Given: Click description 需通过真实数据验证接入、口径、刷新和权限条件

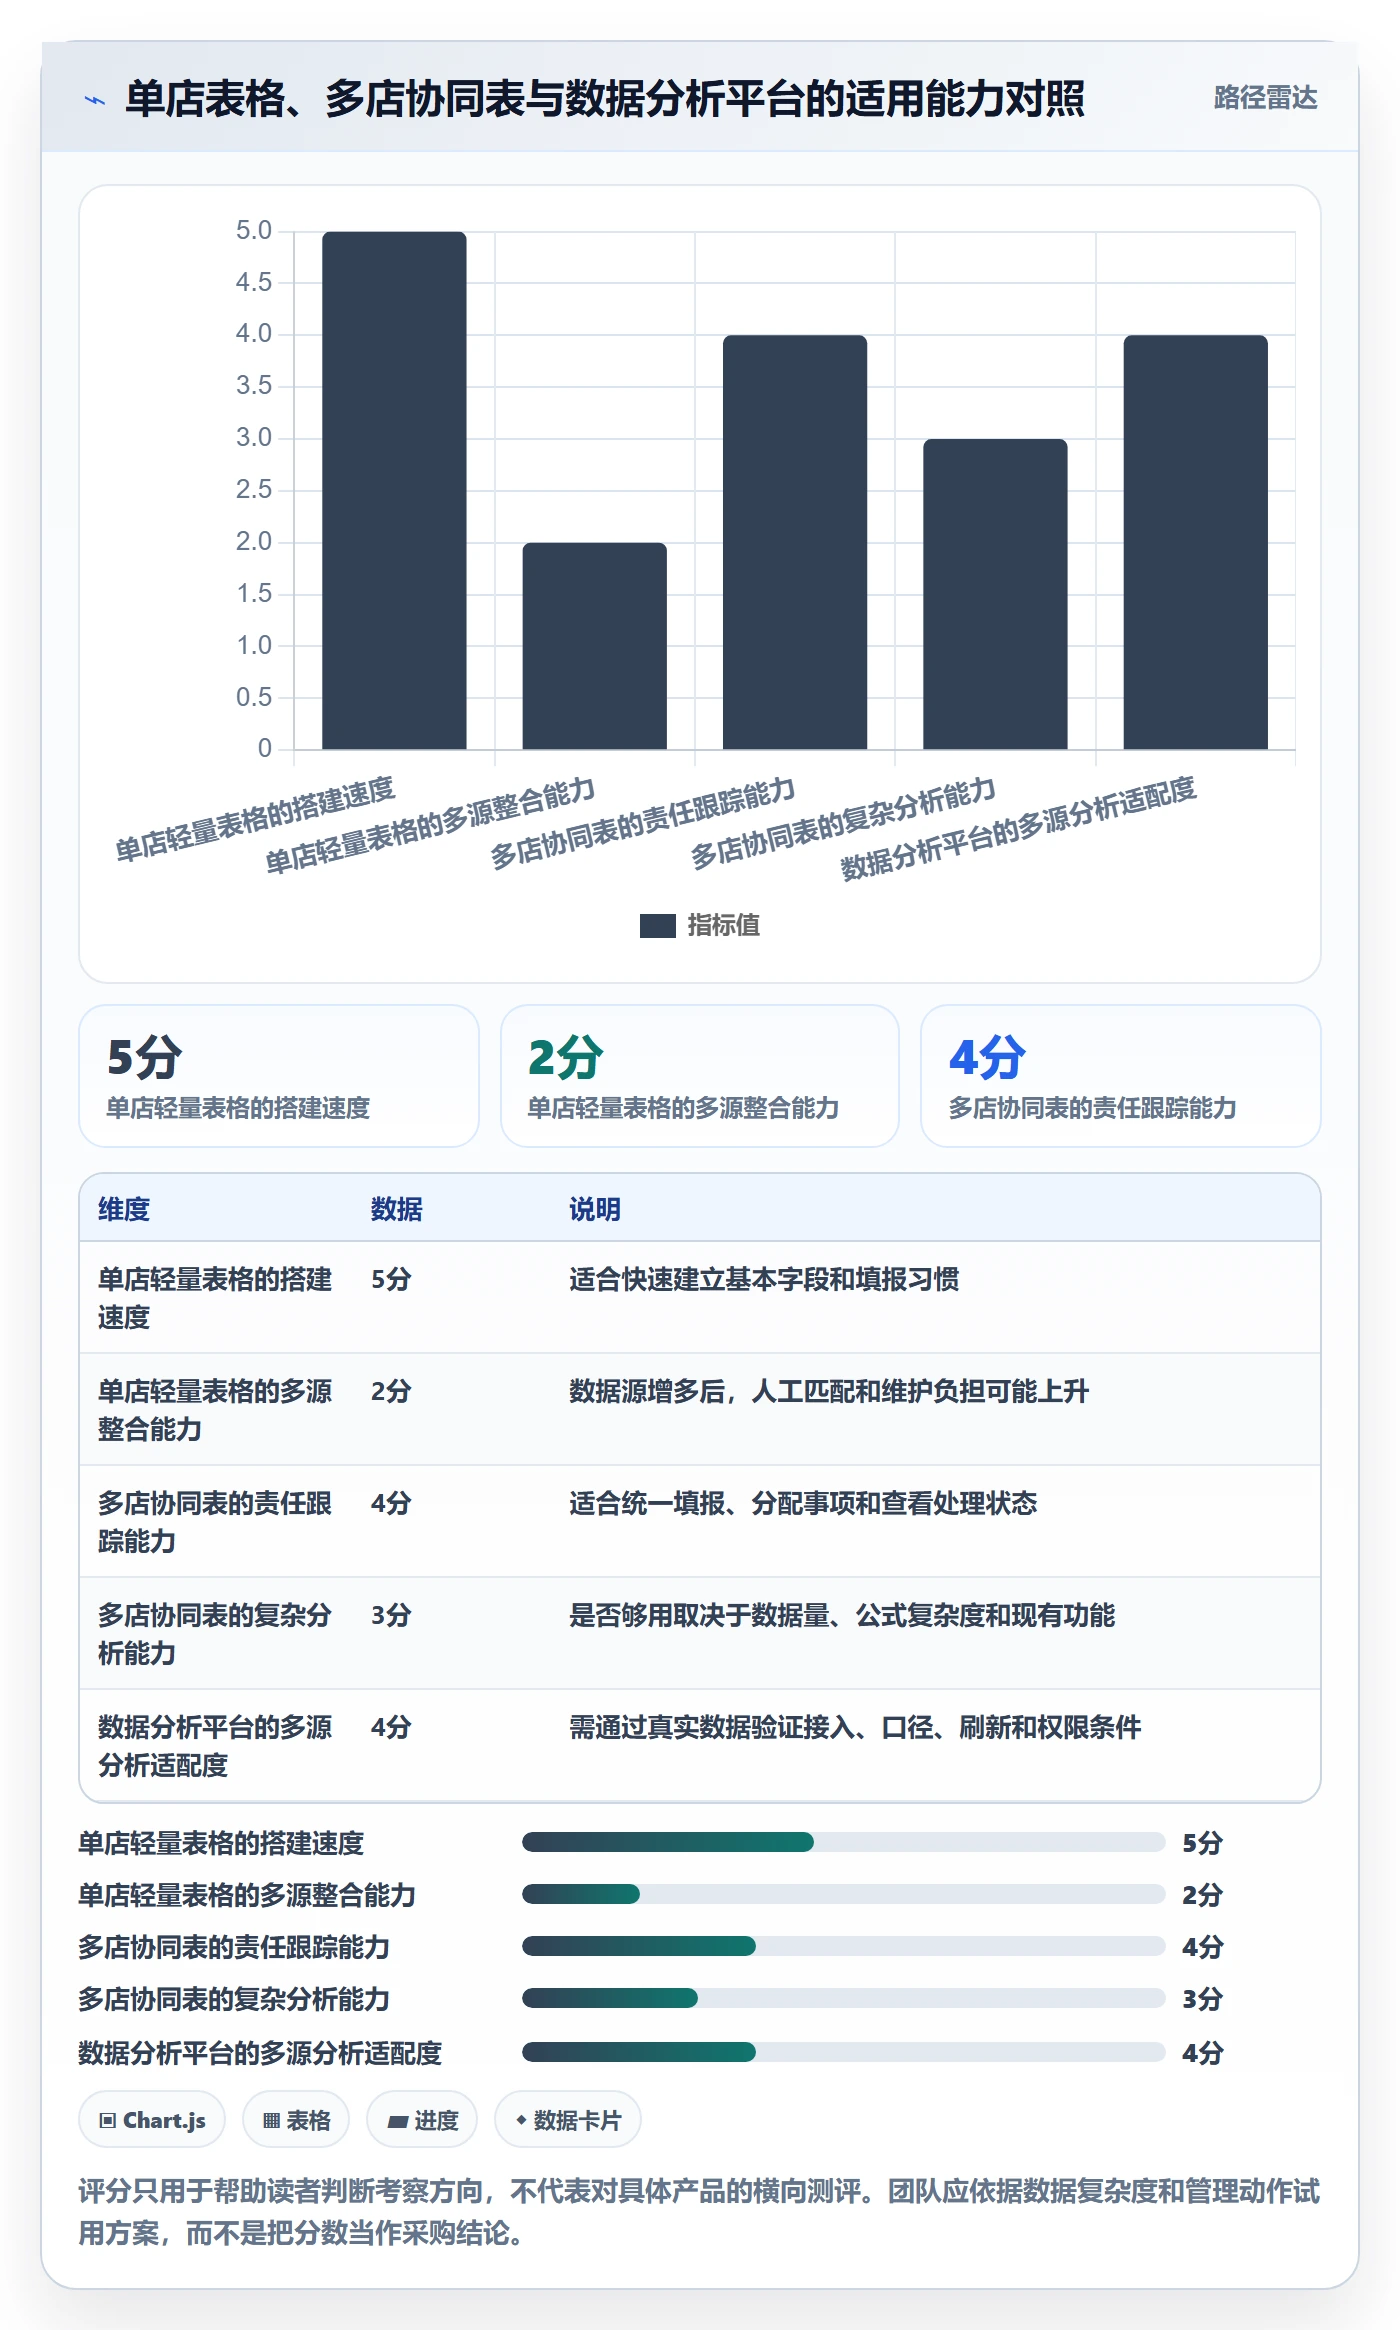Looking at the screenshot, I should coord(855,1727).
